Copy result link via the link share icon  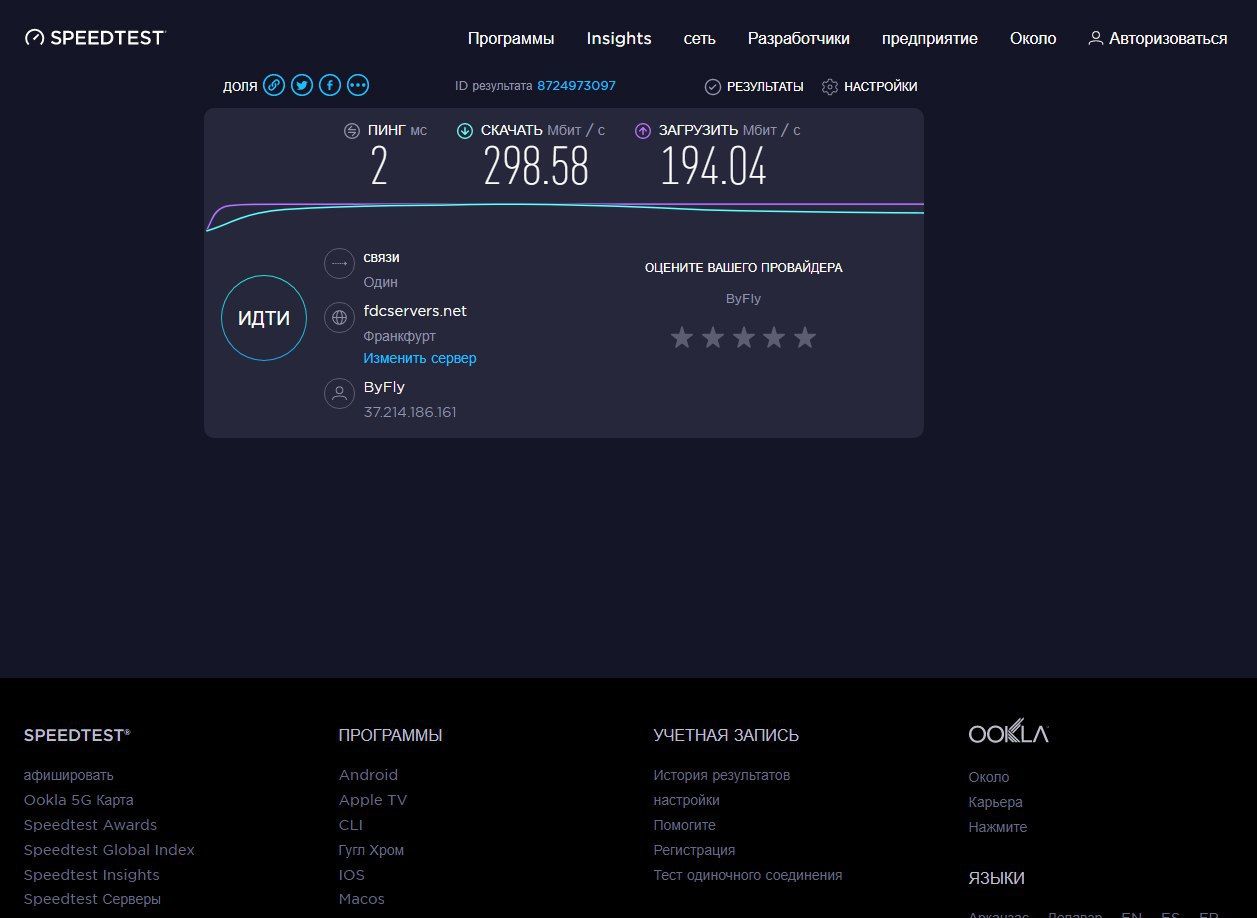pos(274,85)
